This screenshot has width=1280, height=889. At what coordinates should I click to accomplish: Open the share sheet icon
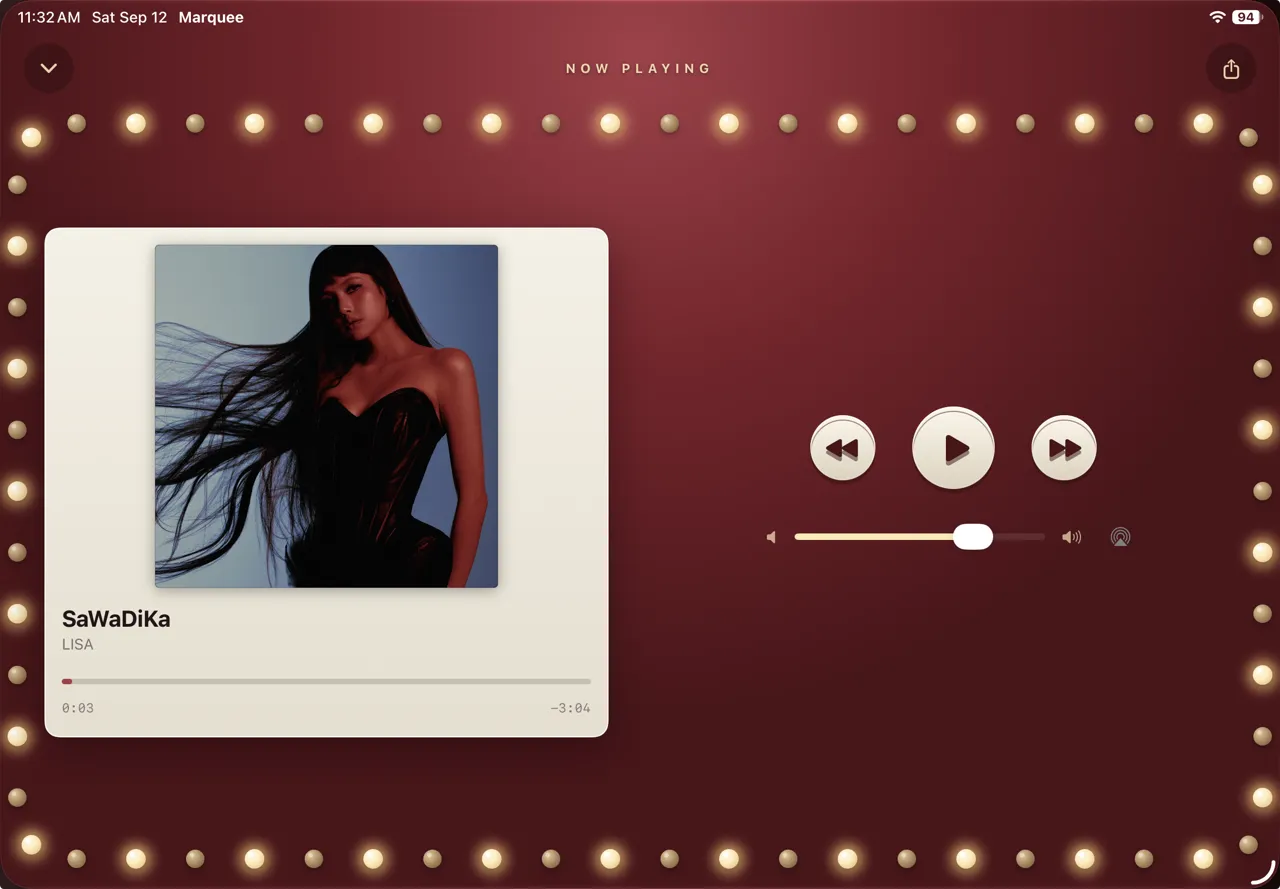point(1231,69)
